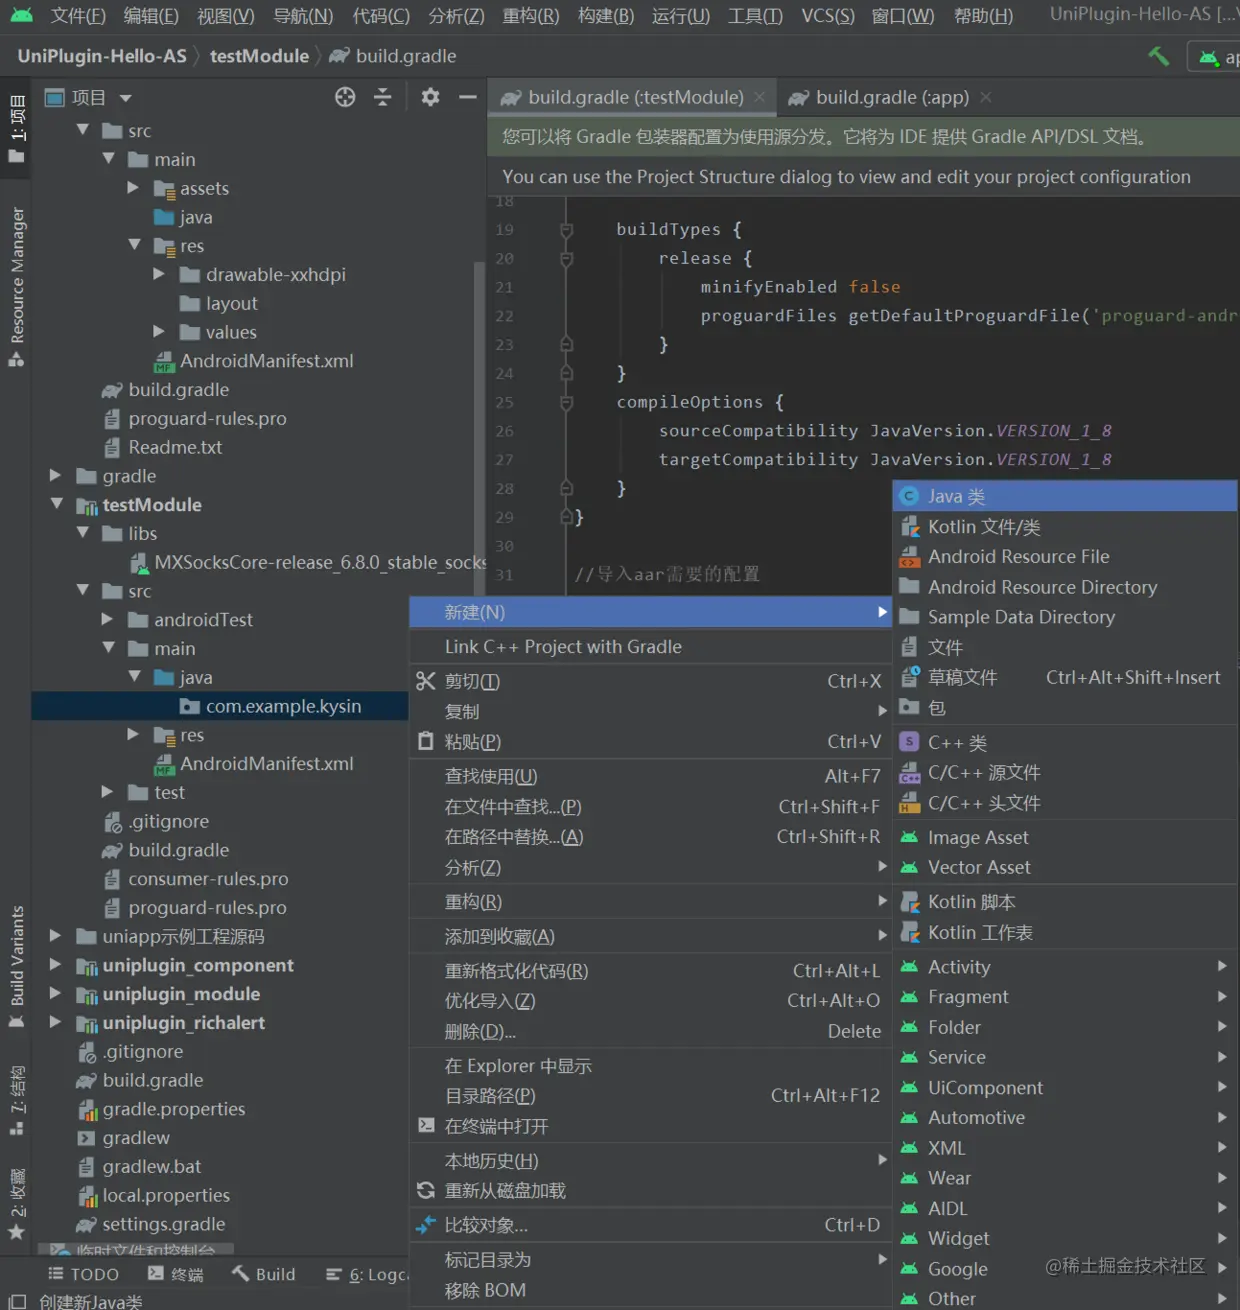This screenshot has width=1240, height=1310.
Task: Click the locate-in-project target icon
Action: 345,97
